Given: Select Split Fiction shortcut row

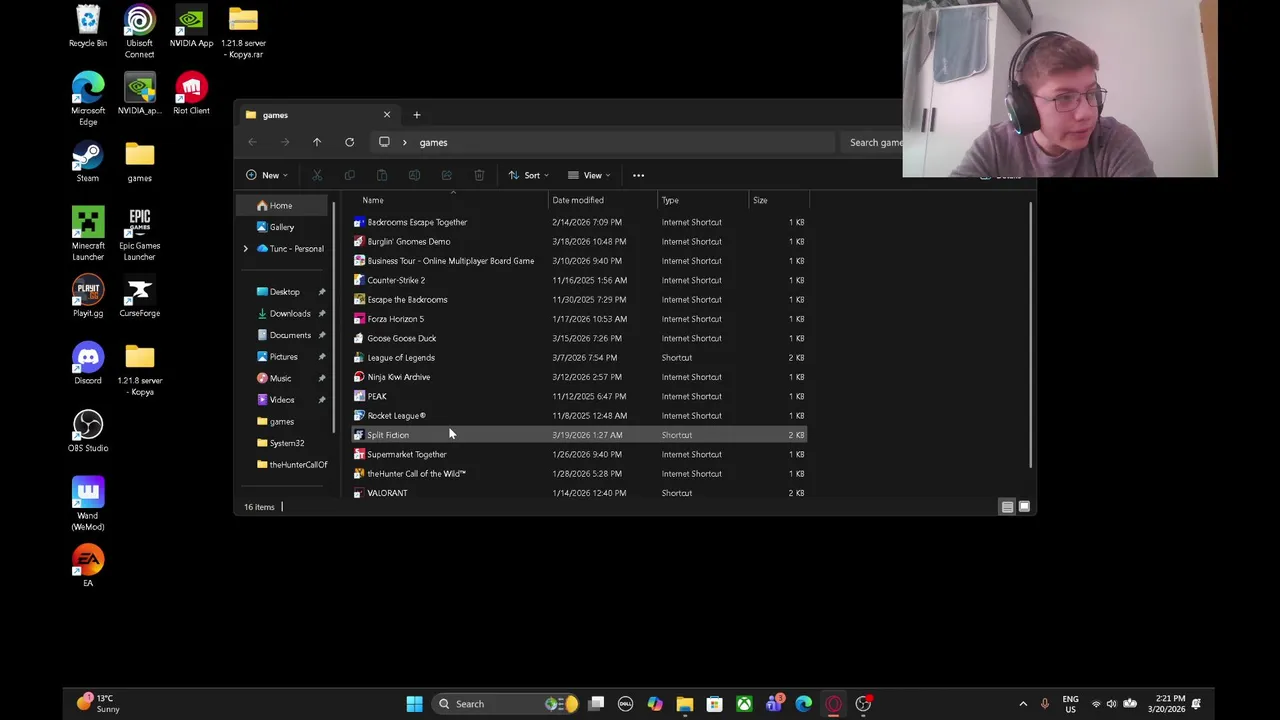Looking at the screenshot, I should (x=579, y=435).
